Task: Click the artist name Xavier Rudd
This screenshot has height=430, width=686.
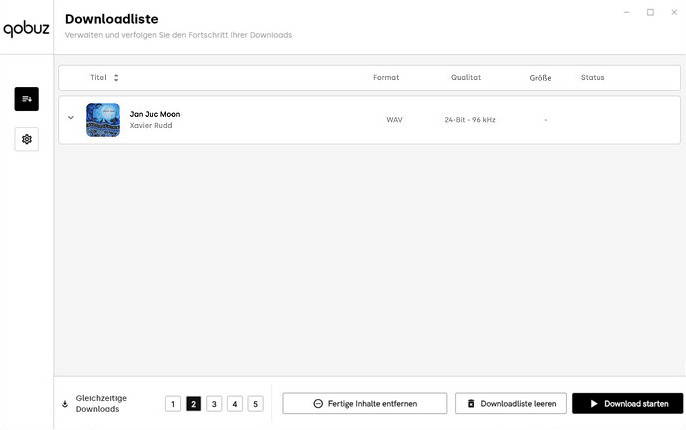Action: point(151,126)
